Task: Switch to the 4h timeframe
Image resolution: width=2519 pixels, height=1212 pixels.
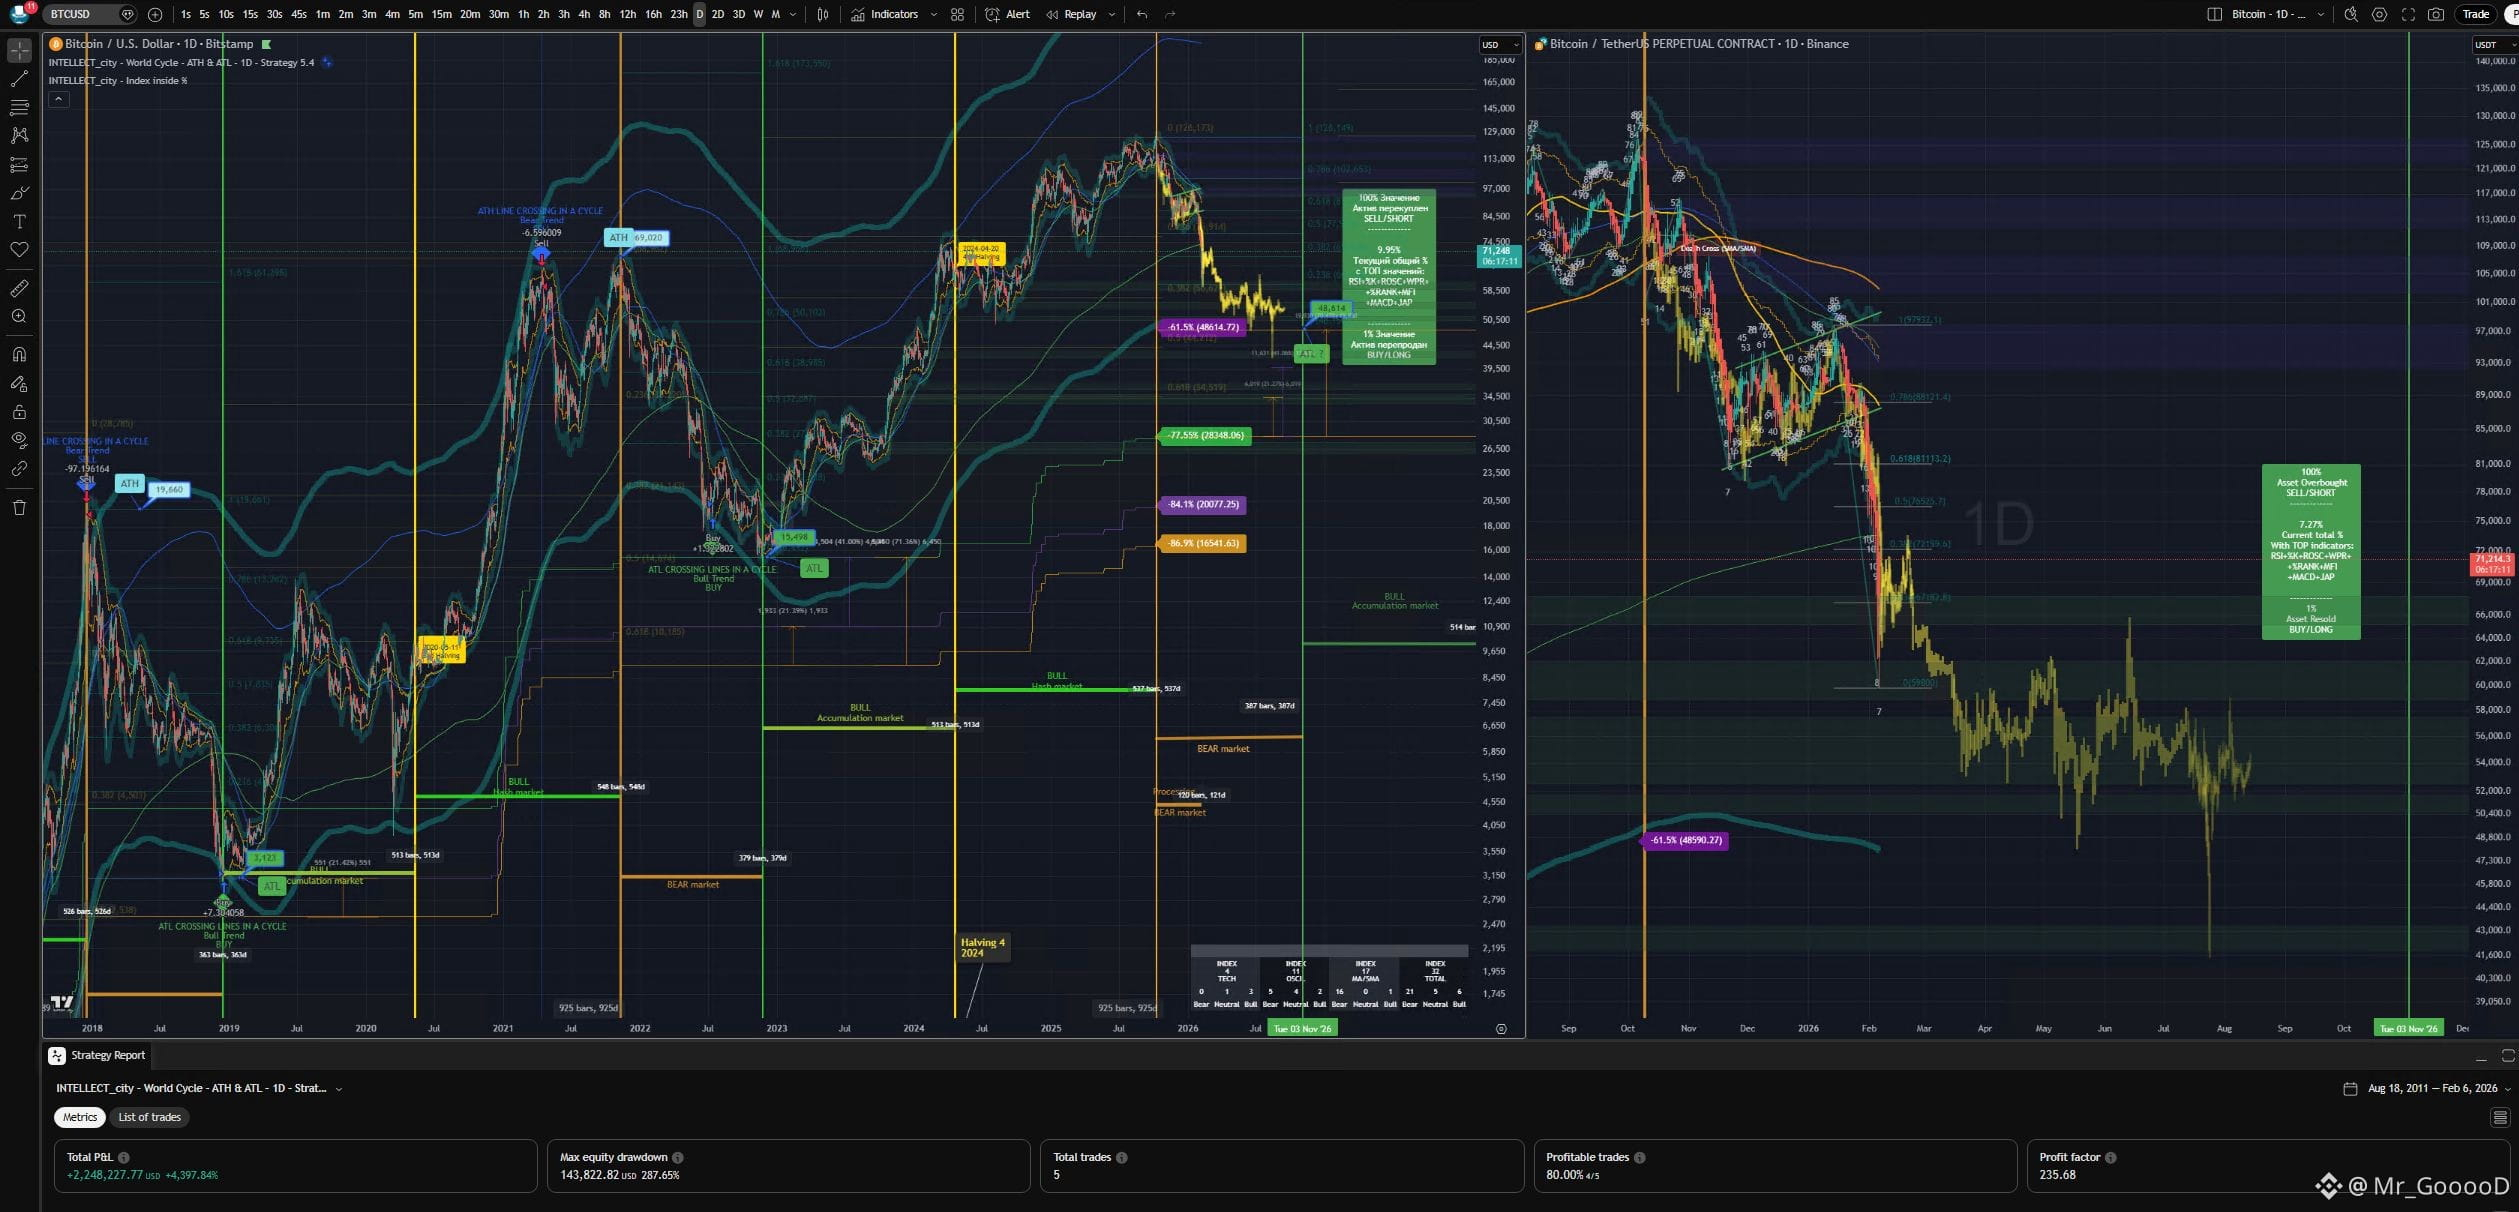Action: [x=584, y=14]
